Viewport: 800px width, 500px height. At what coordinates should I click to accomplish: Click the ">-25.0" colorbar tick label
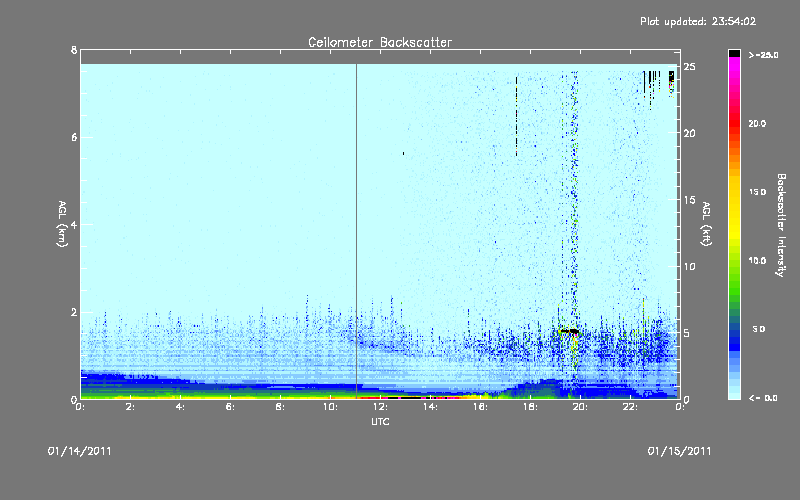pyautogui.click(x=763, y=55)
